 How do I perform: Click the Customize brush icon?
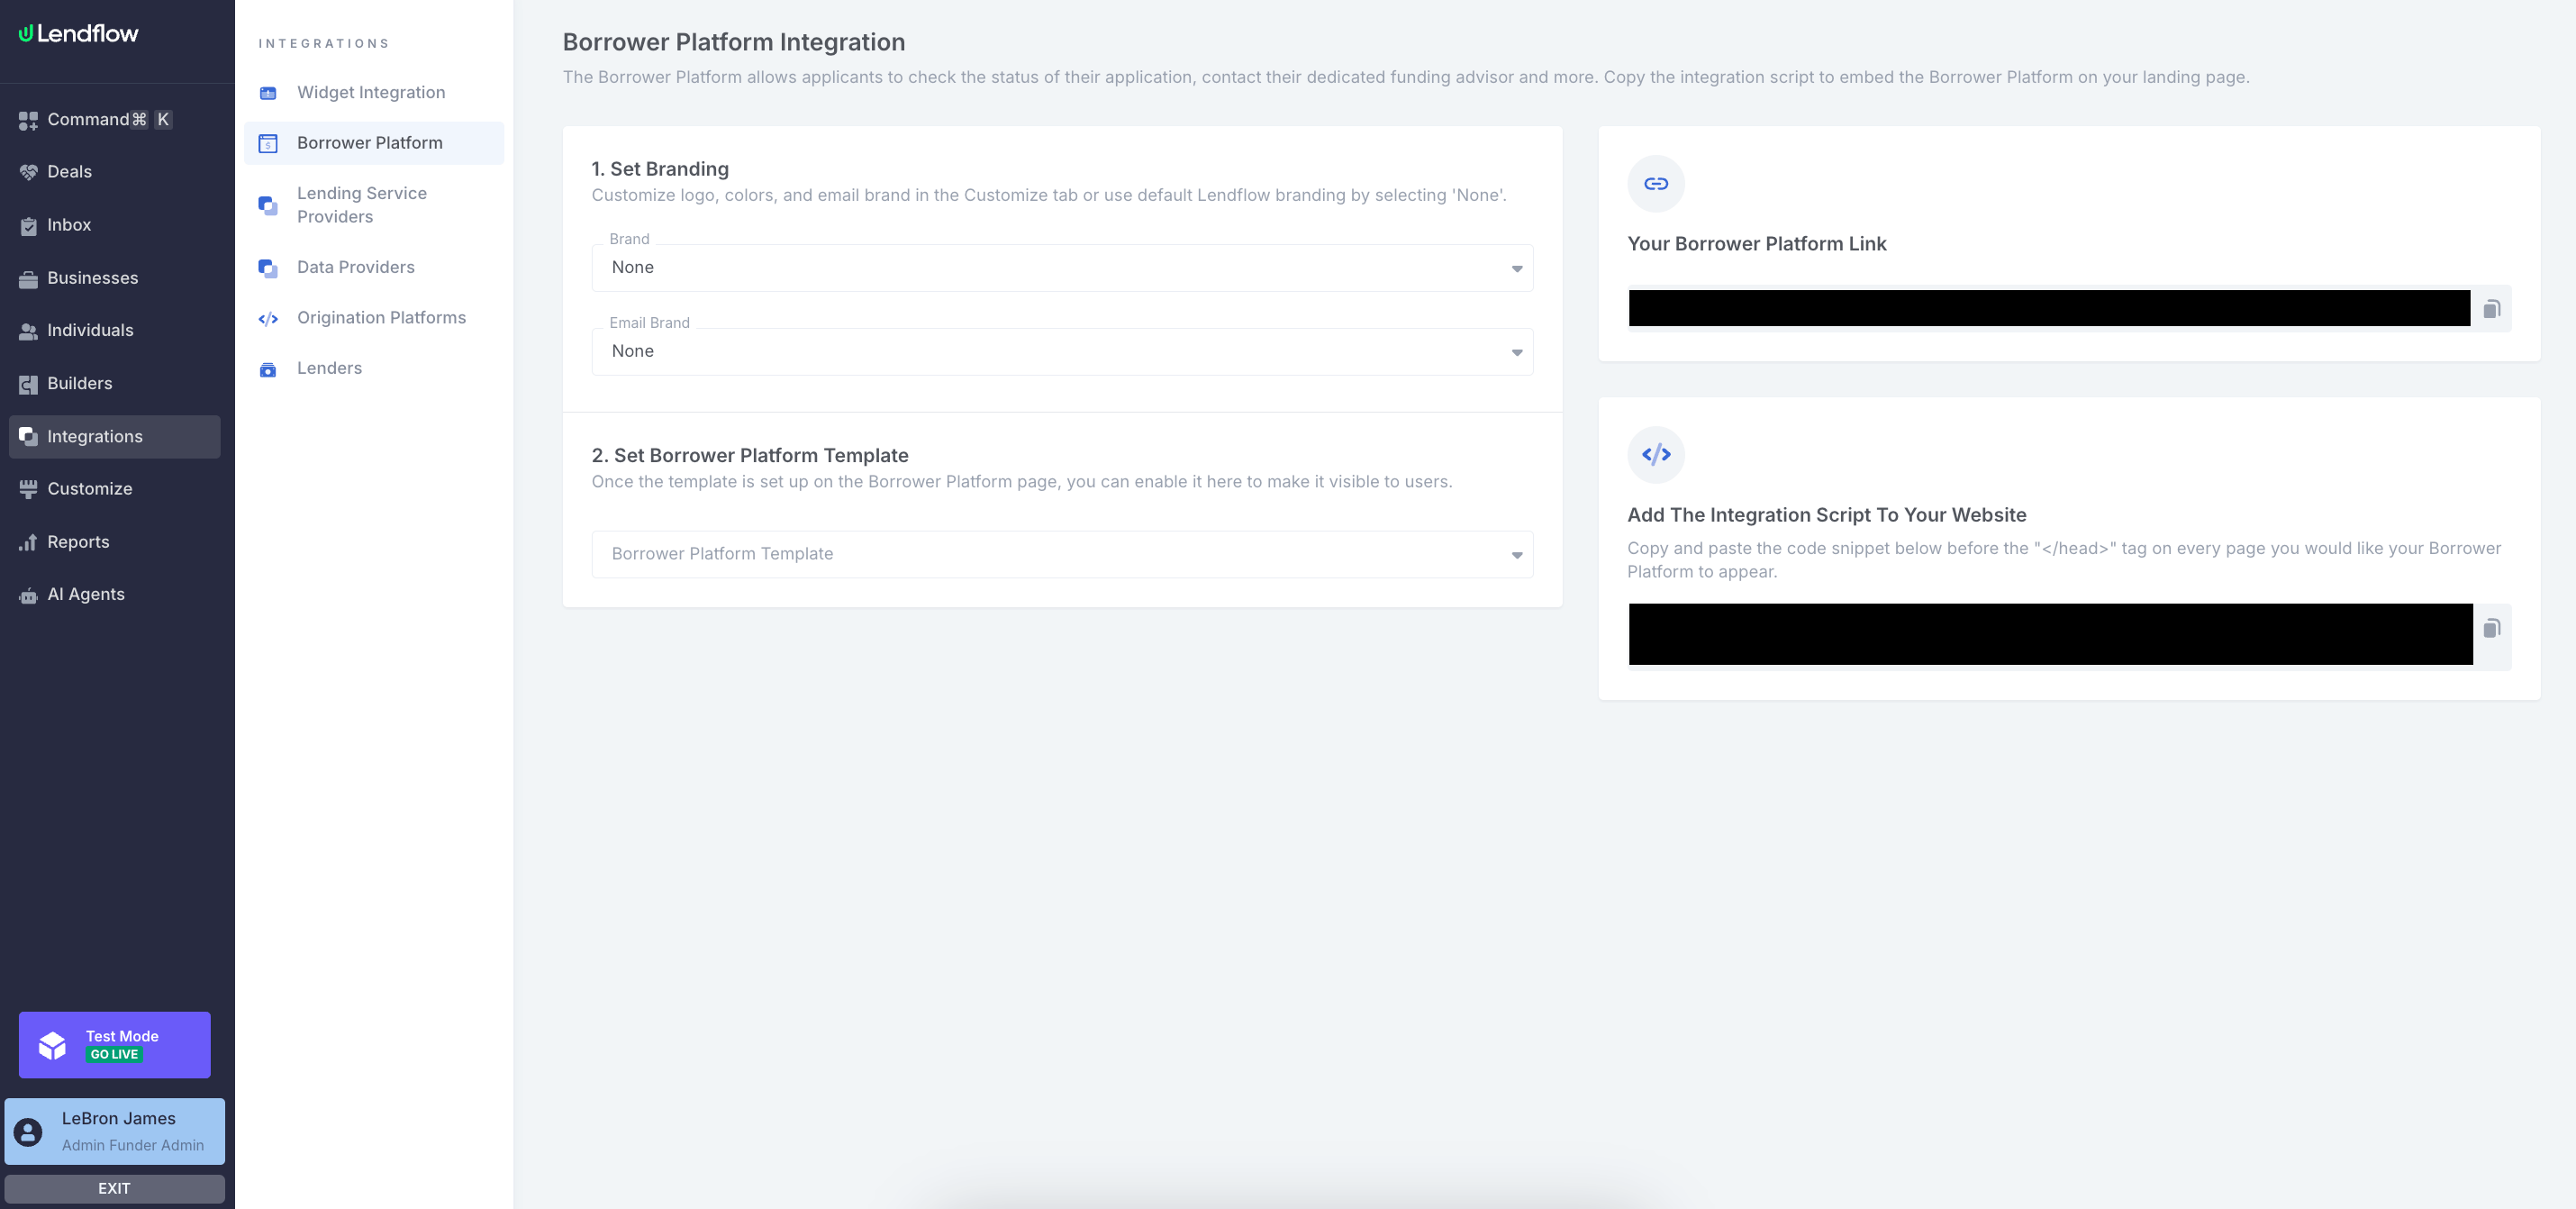coord(28,489)
